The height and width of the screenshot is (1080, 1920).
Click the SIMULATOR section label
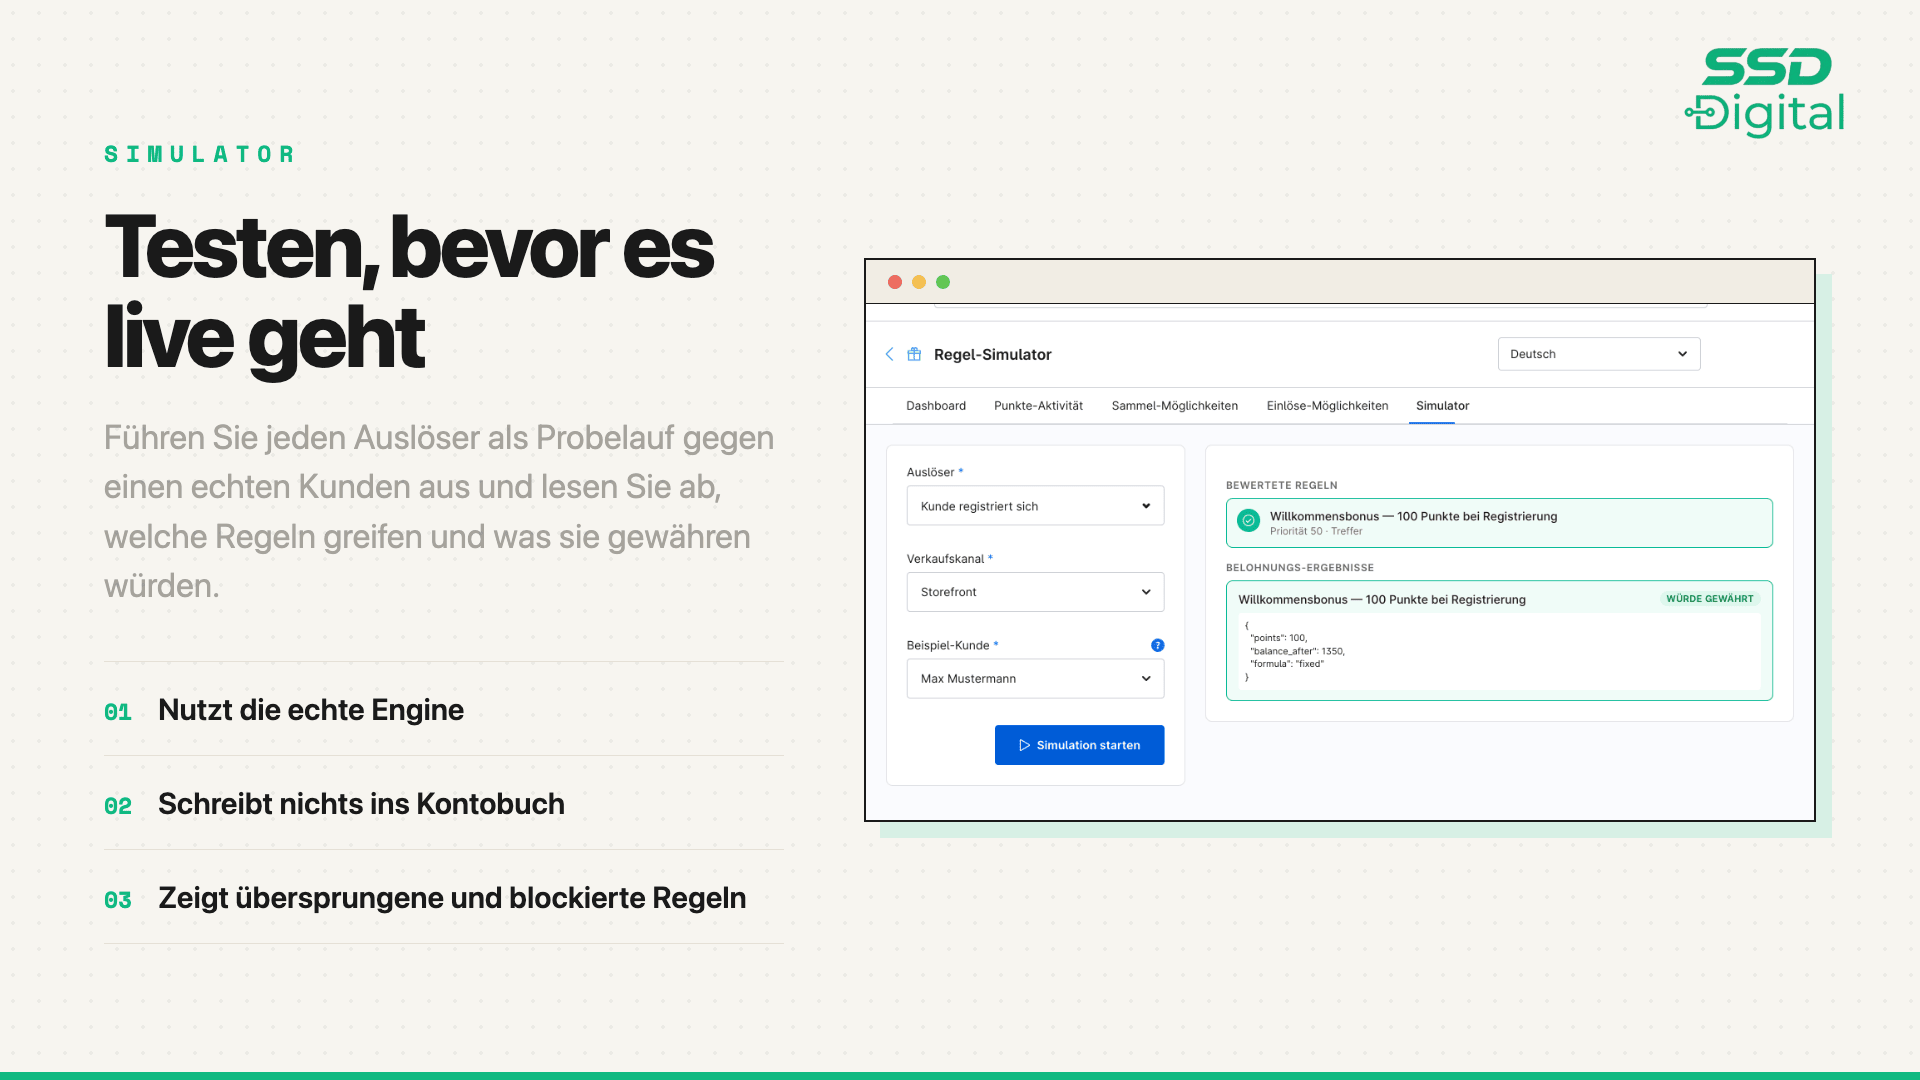[200, 154]
